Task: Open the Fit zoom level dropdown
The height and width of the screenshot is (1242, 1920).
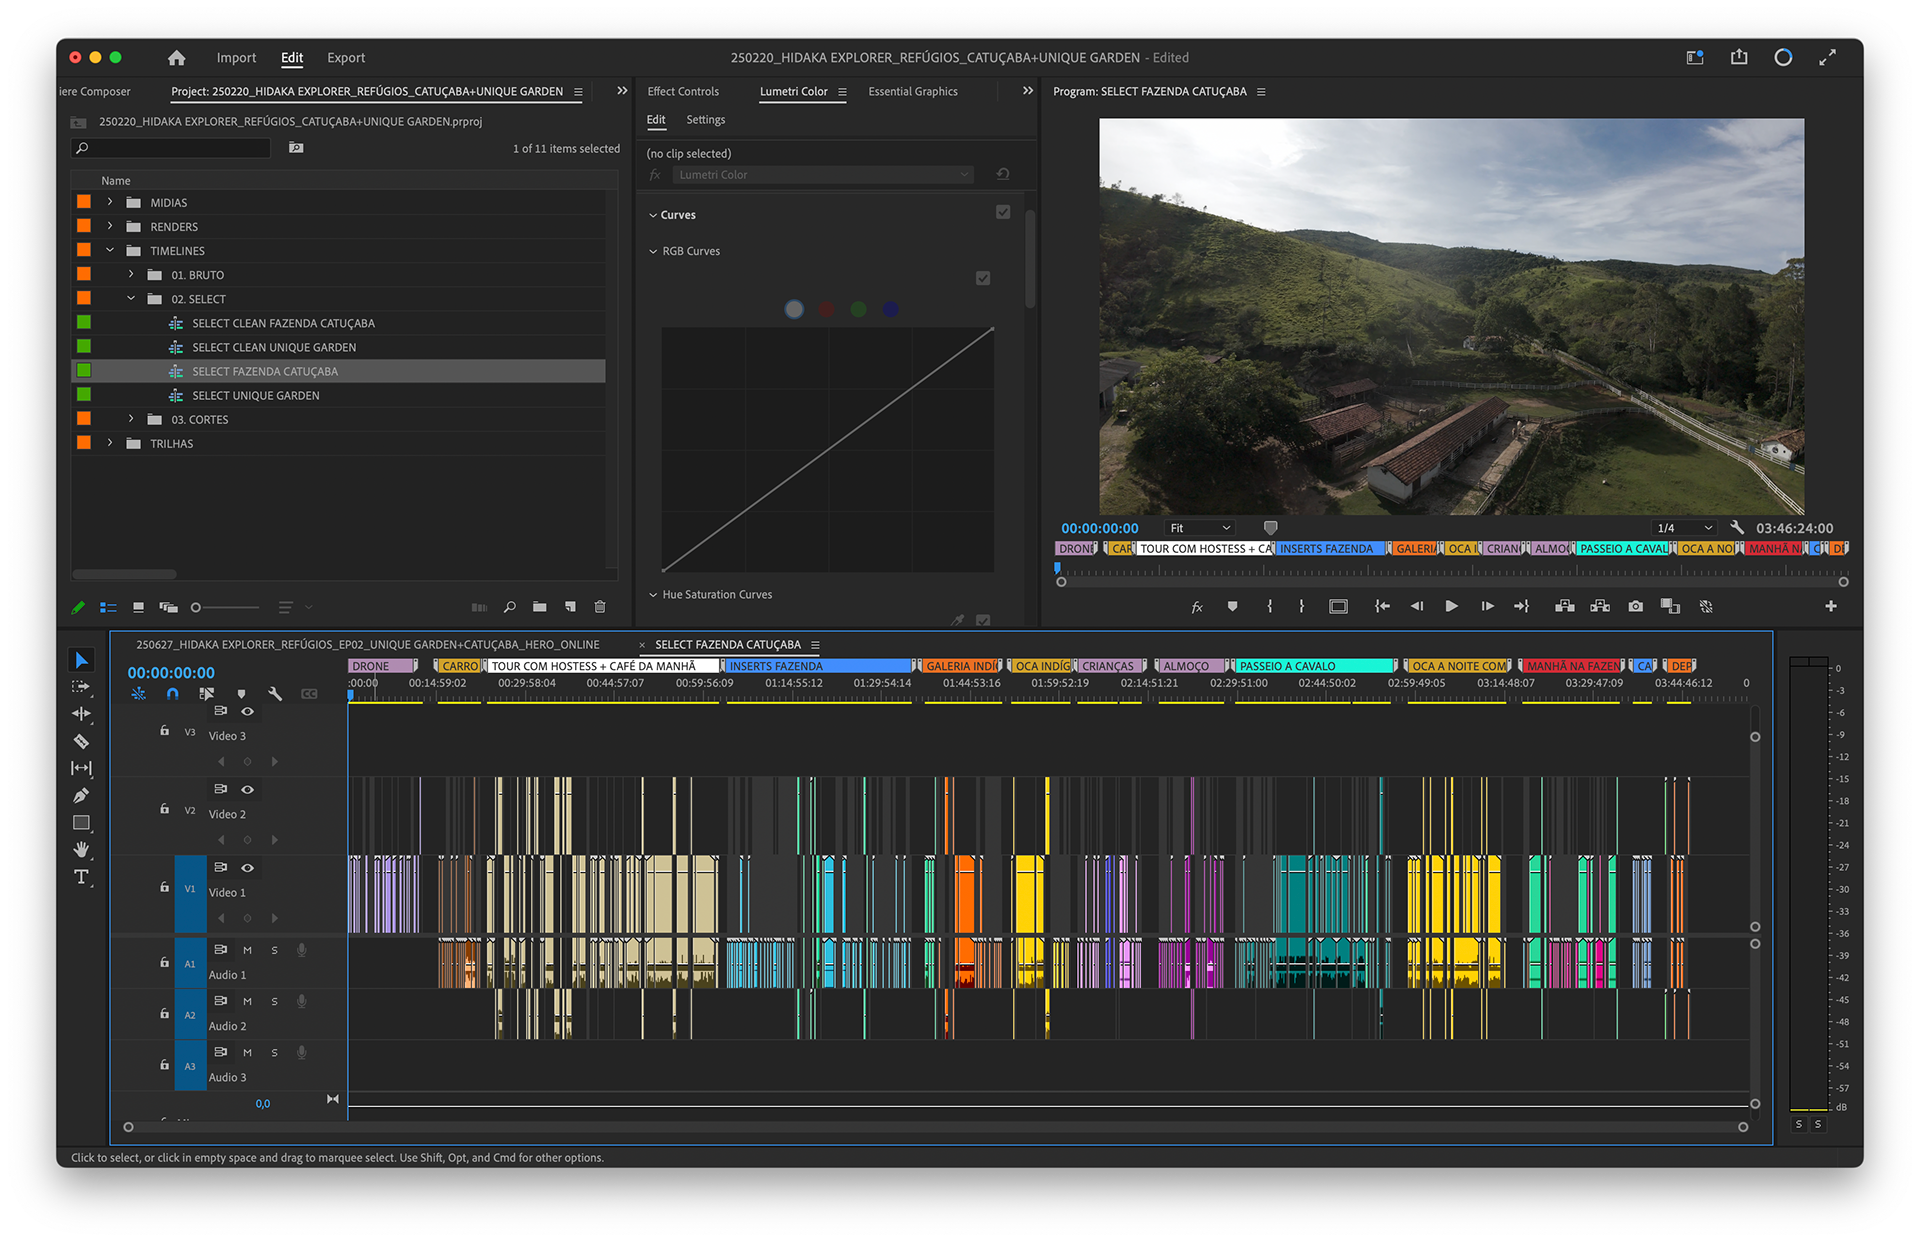Action: pyautogui.click(x=1200, y=528)
